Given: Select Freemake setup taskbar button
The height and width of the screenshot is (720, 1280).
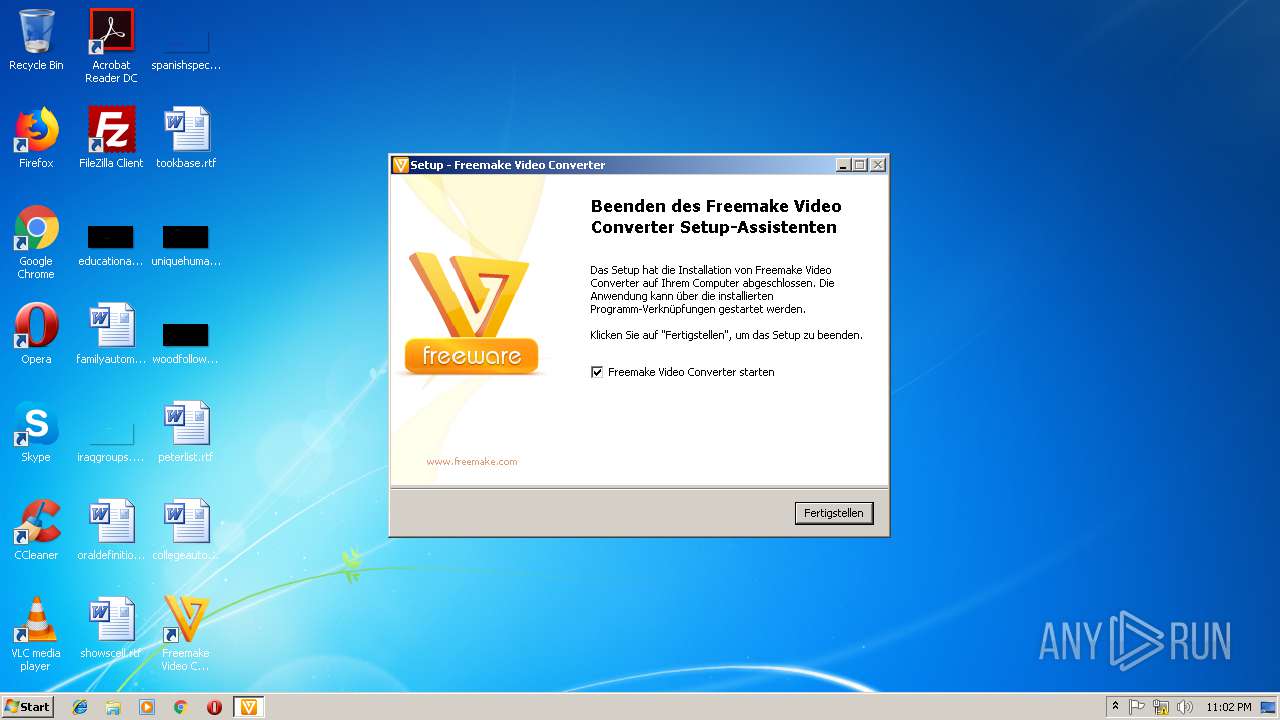Looking at the screenshot, I should pos(249,707).
